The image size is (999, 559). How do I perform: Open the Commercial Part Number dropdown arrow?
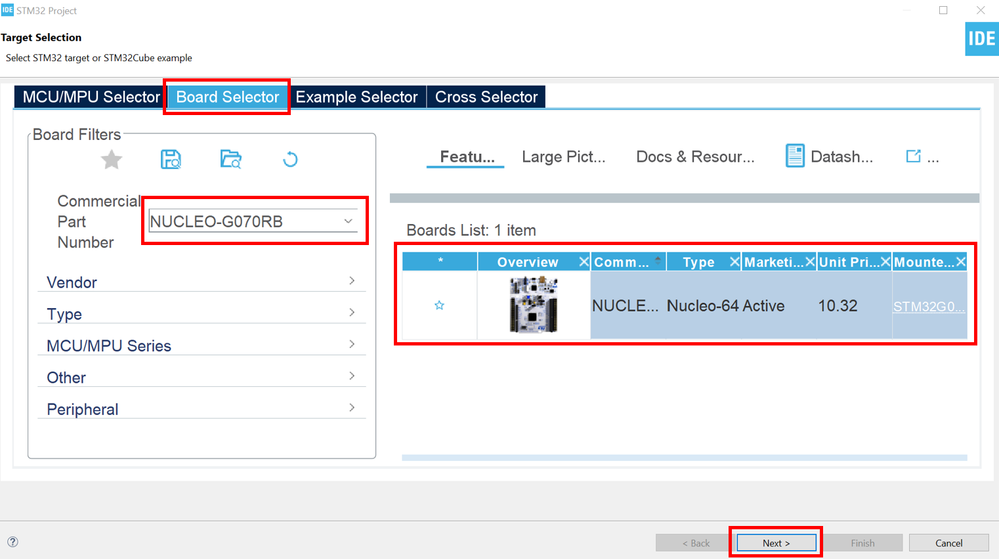tap(348, 221)
